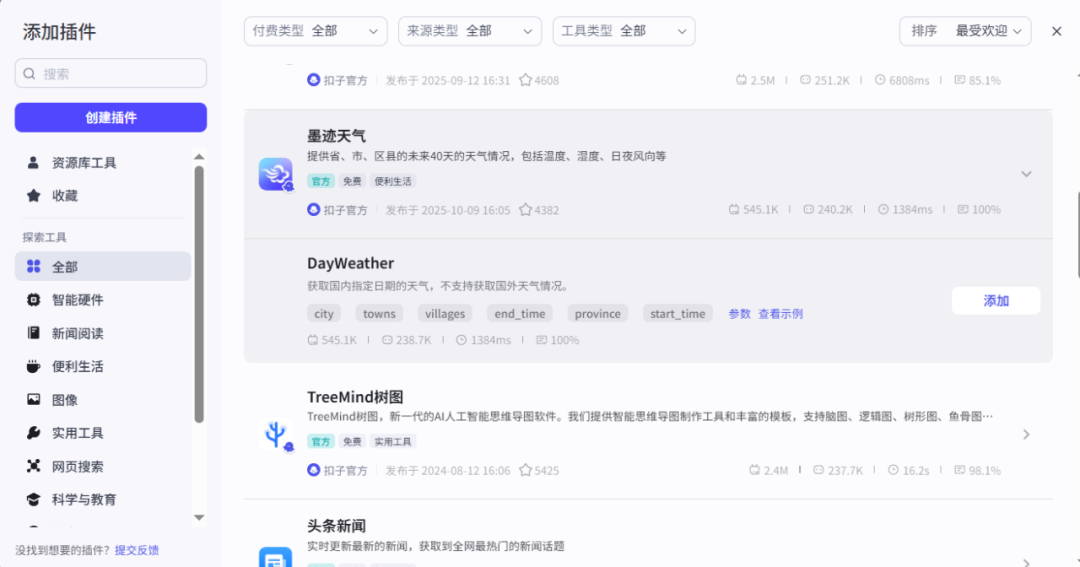Select the 科学与教育 category

[103, 499]
